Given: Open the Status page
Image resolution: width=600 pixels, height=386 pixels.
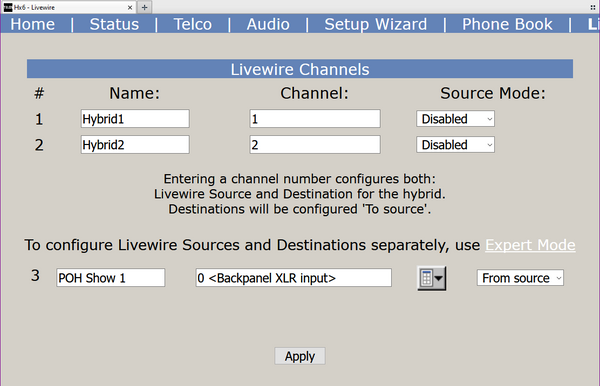Looking at the screenshot, I should click(114, 24).
